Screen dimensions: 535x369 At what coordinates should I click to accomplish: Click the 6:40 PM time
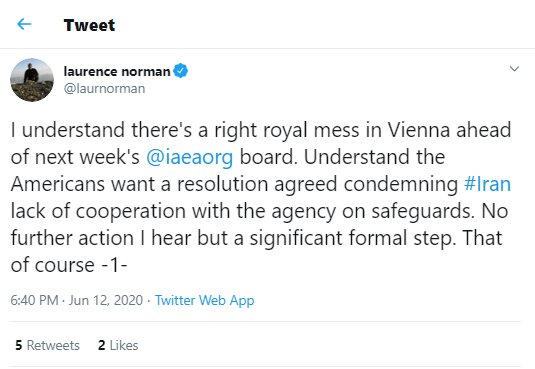coord(34,300)
